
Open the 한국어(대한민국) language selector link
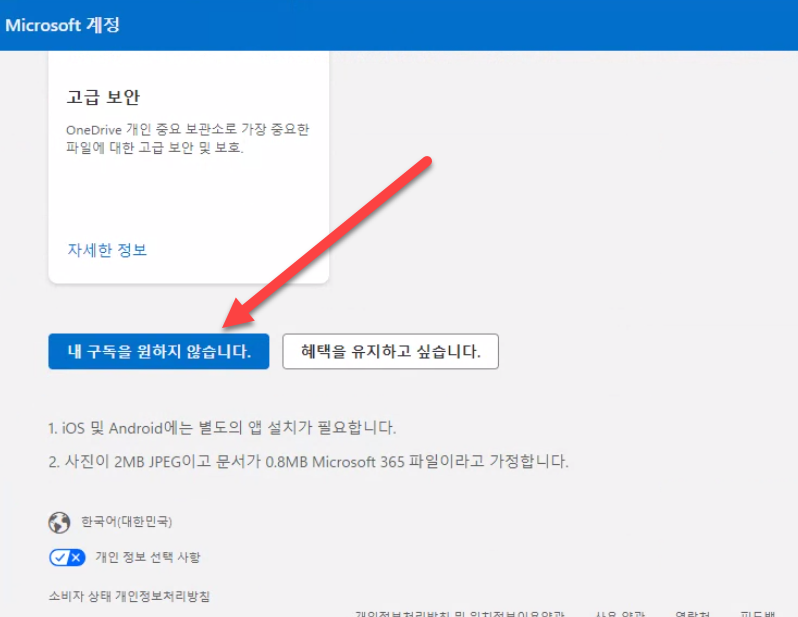point(127,522)
